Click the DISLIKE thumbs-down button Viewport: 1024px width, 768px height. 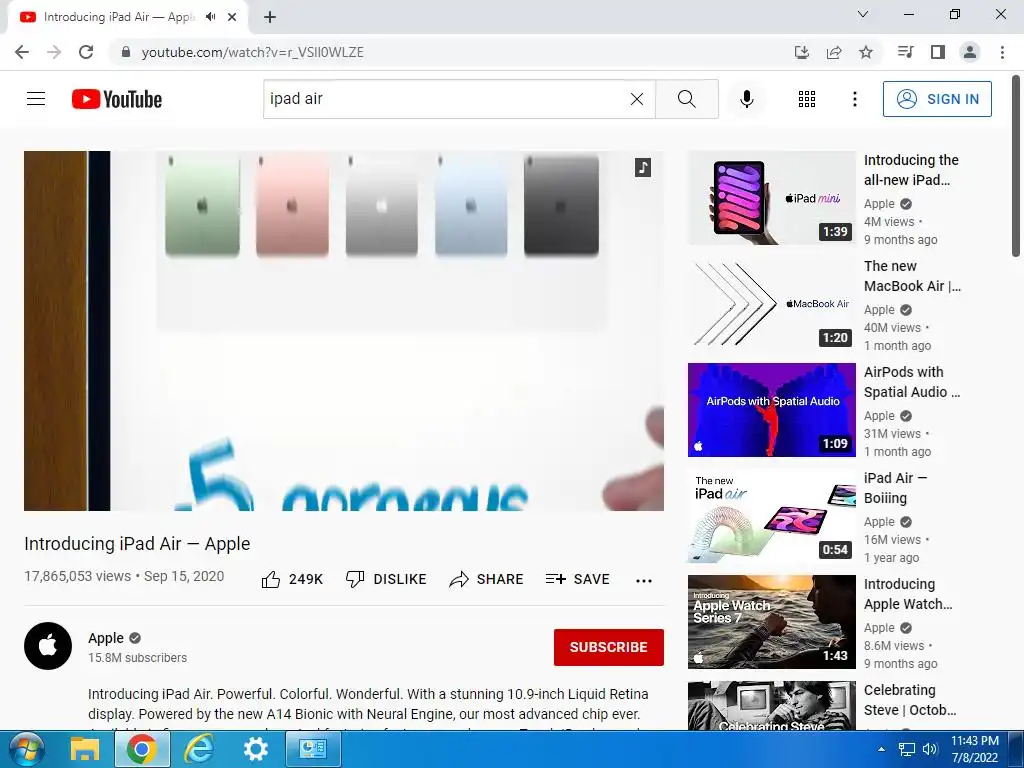[x=386, y=579]
